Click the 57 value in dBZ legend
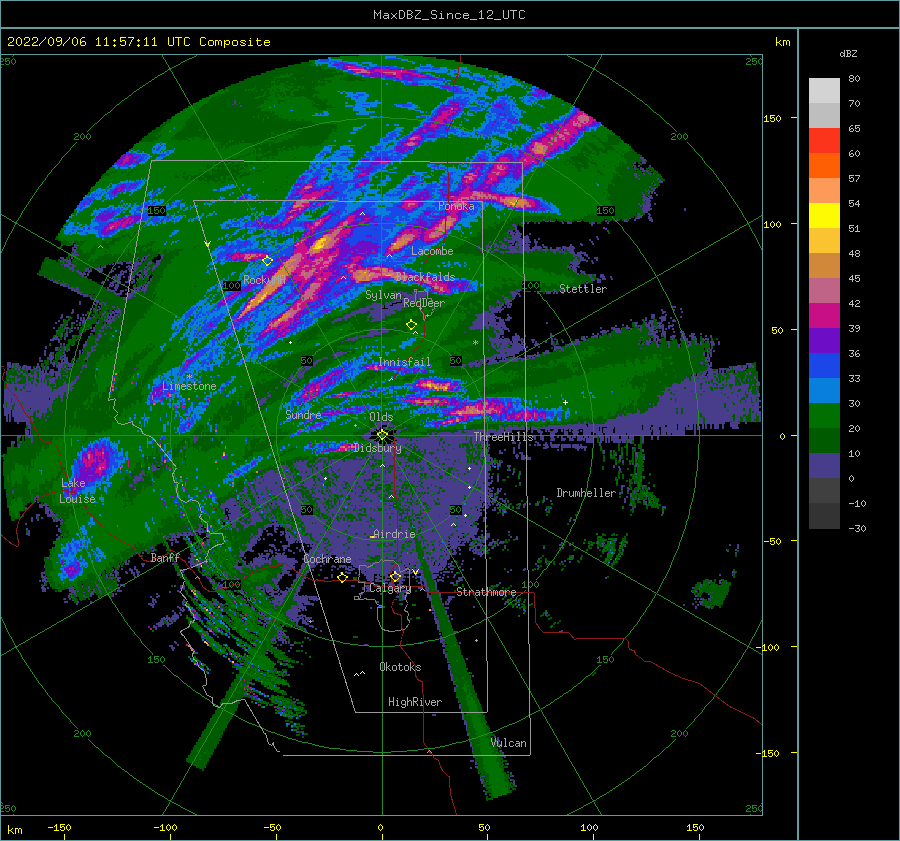 (854, 179)
